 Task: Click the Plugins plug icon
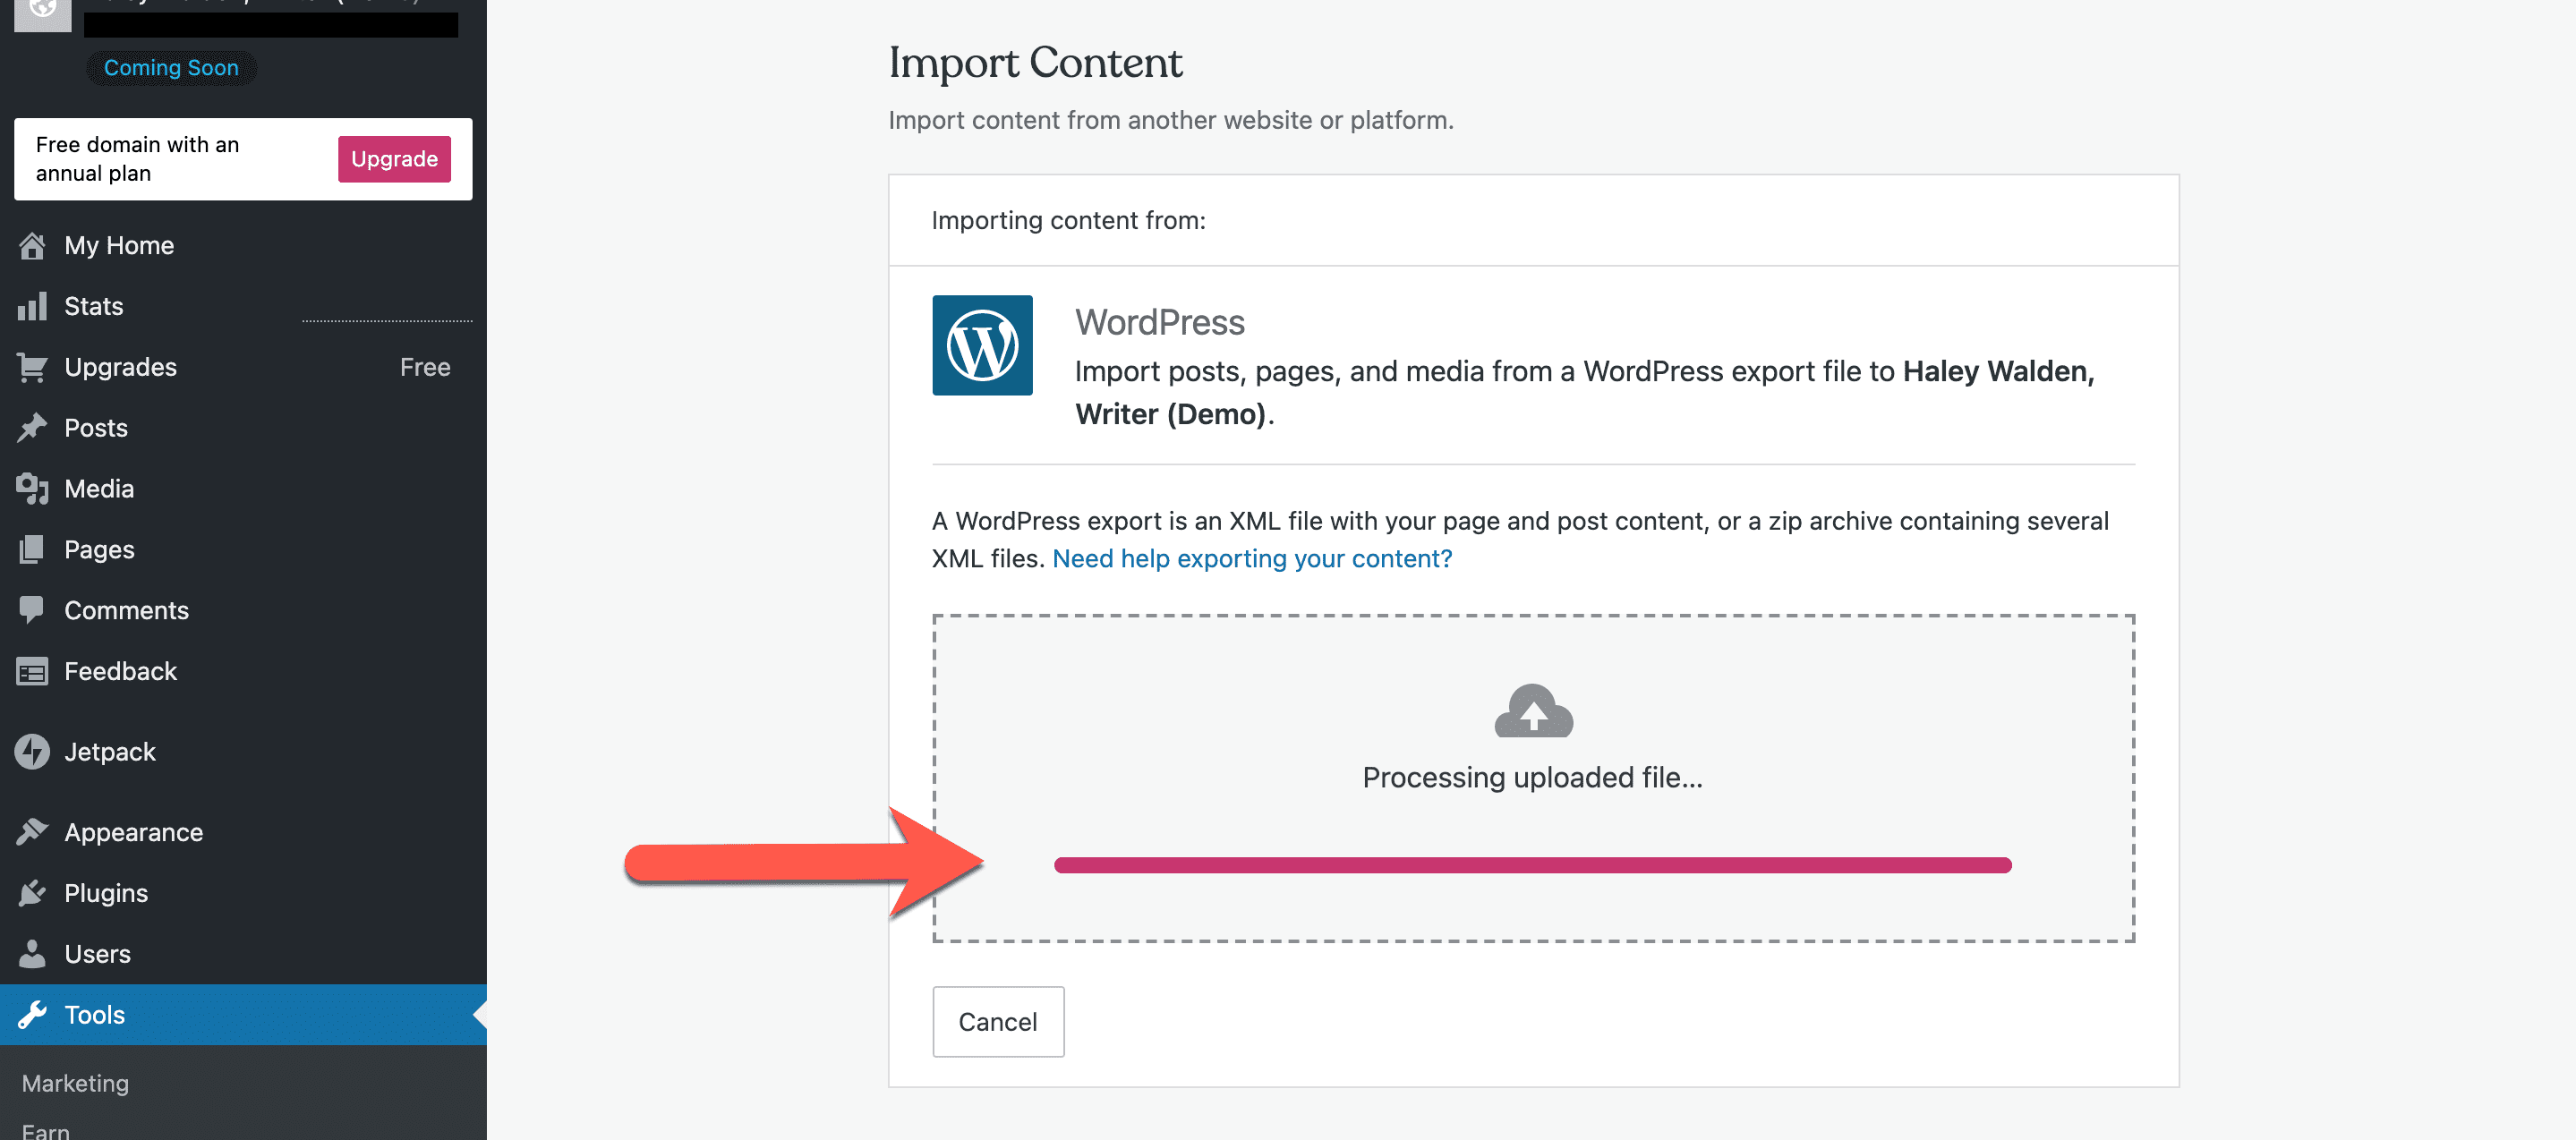pyautogui.click(x=32, y=893)
